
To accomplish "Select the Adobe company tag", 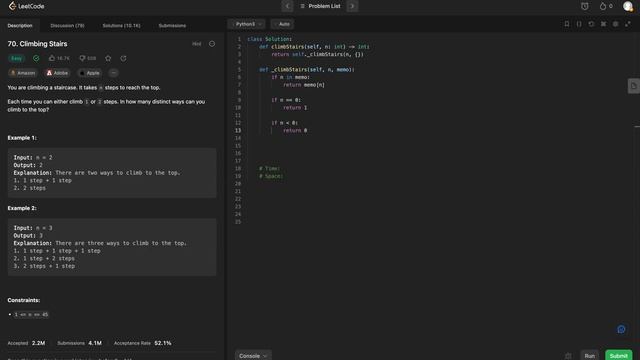I will pyautogui.click(x=58, y=73).
